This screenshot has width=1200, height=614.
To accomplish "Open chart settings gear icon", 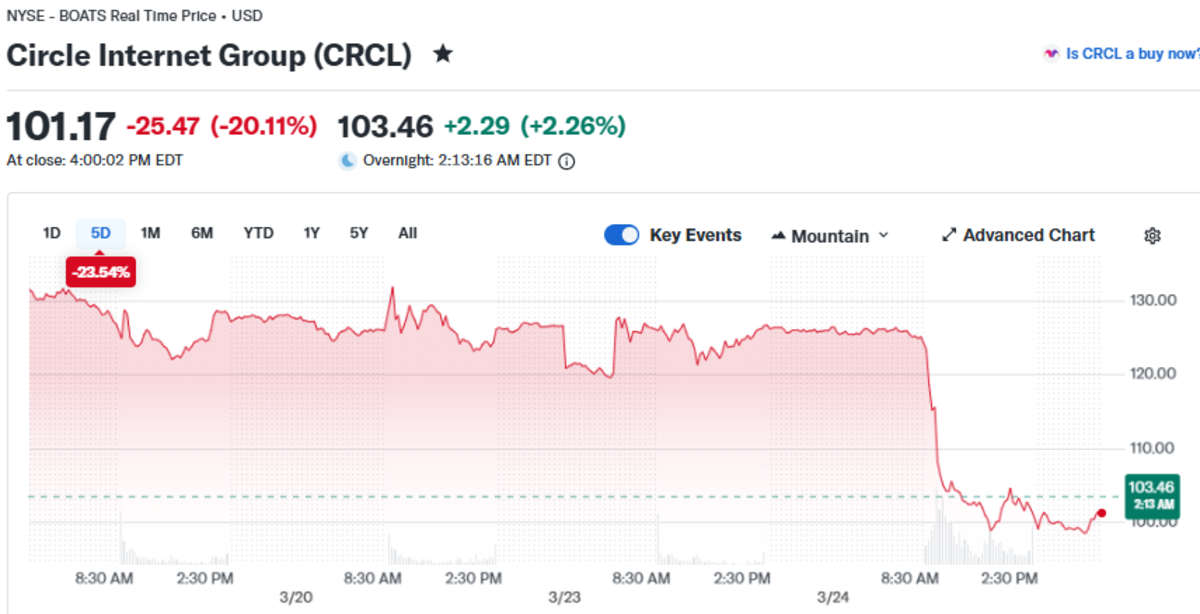I will (1152, 236).
